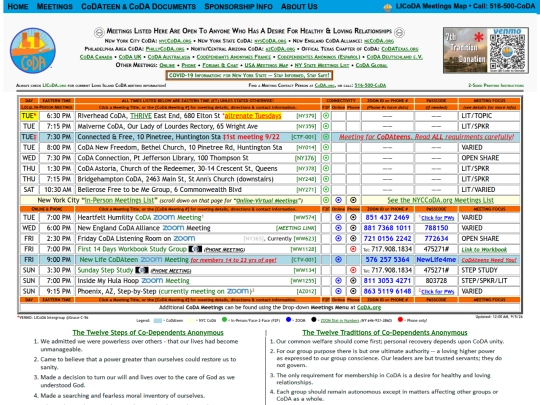540x405 pixels.
Task: Click the green in-person icon for Bellerose group
Action: coord(326,189)
